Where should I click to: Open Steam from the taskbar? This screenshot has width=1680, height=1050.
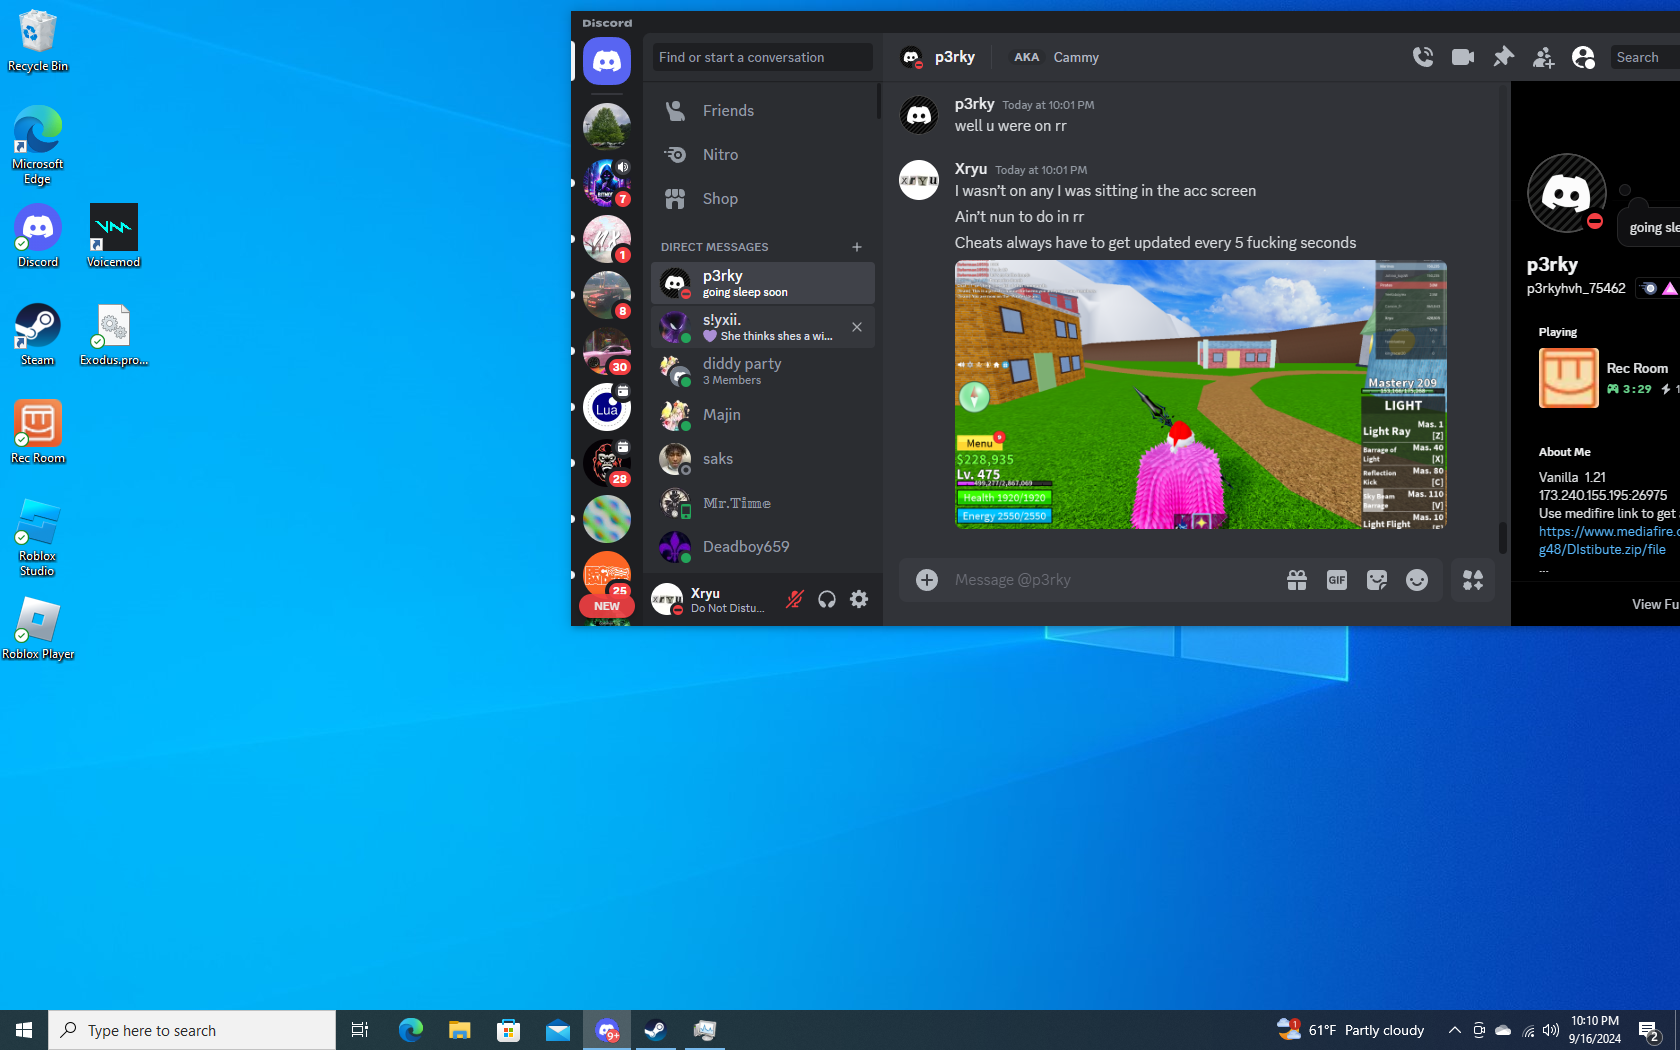click(x=656, y=1030)
